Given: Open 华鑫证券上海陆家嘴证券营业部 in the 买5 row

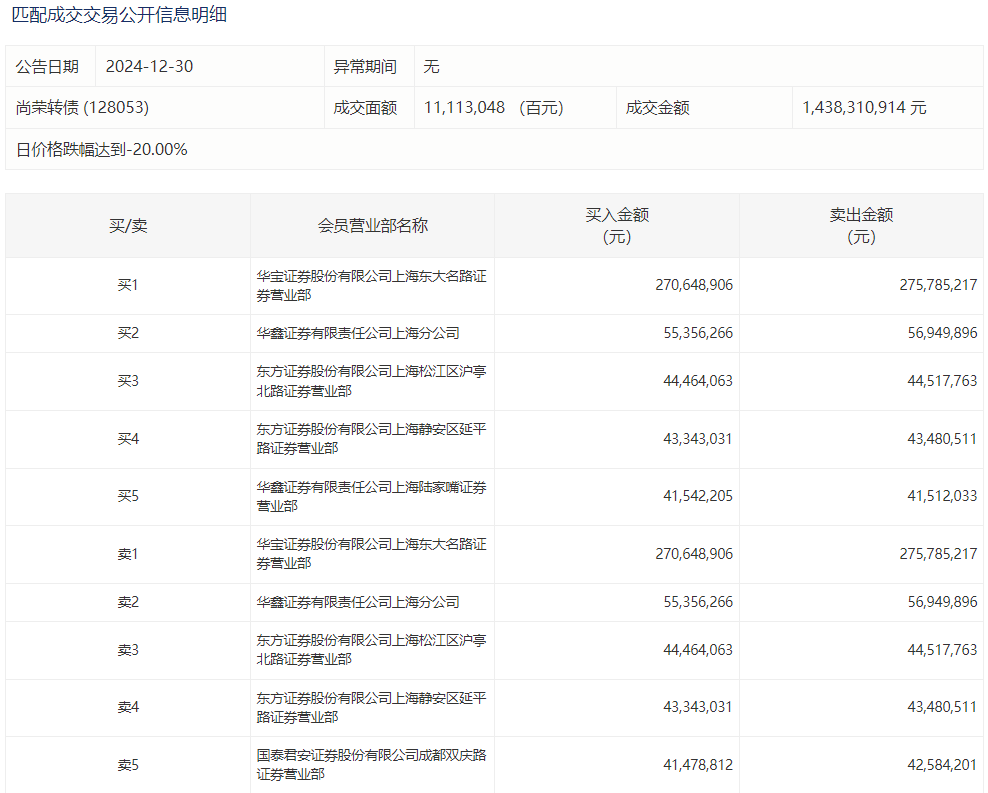Looking at the screenshot, I should coord(371,497).
